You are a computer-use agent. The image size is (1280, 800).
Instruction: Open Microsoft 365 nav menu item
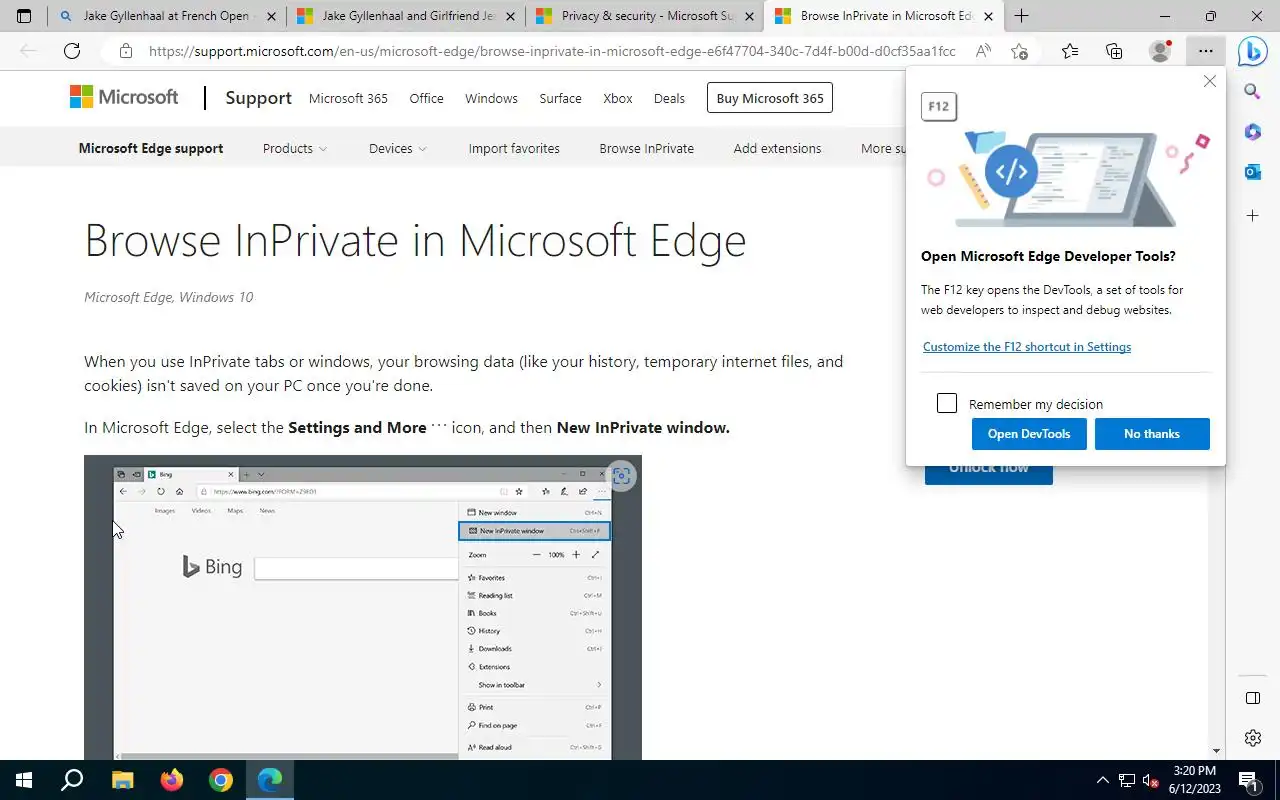[x=348, y=98]
